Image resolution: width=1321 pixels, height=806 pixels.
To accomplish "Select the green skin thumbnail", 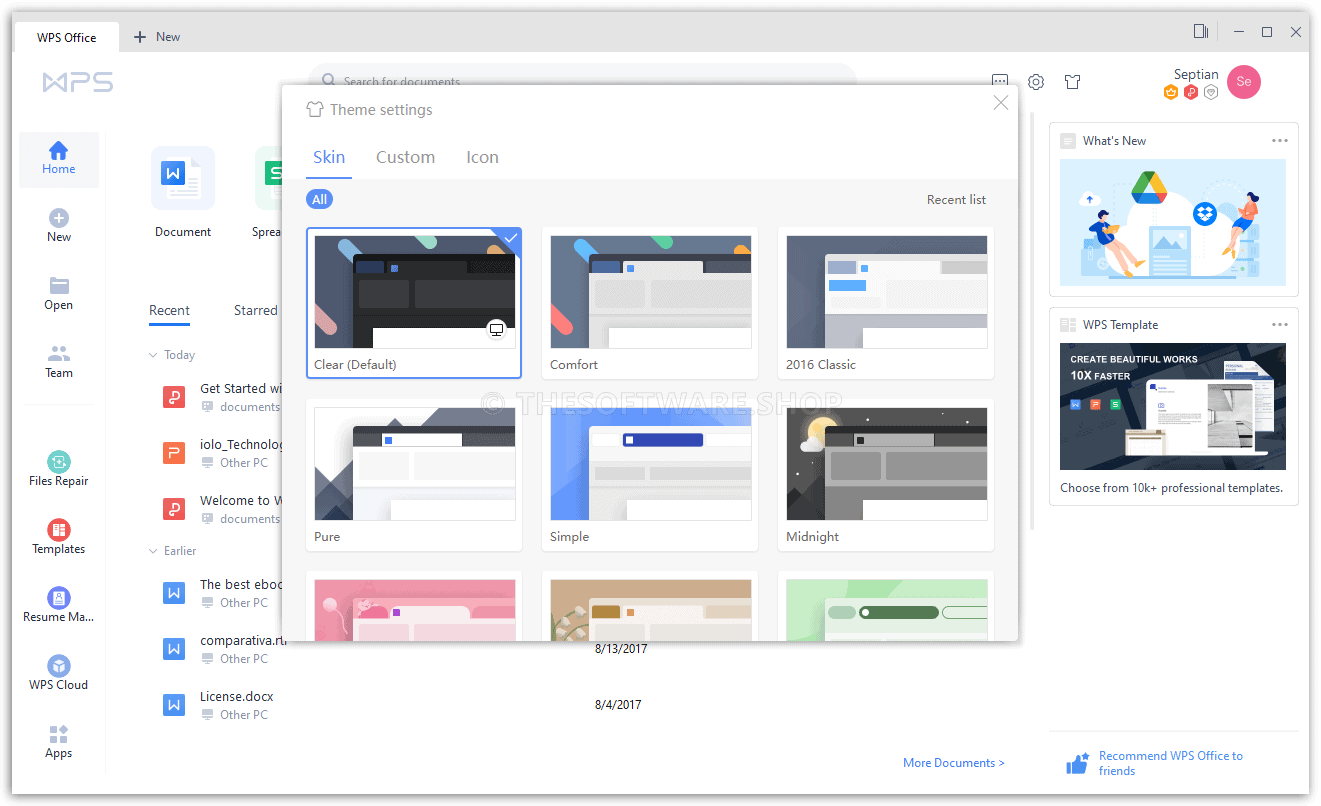I will click(x=886, y=608).
